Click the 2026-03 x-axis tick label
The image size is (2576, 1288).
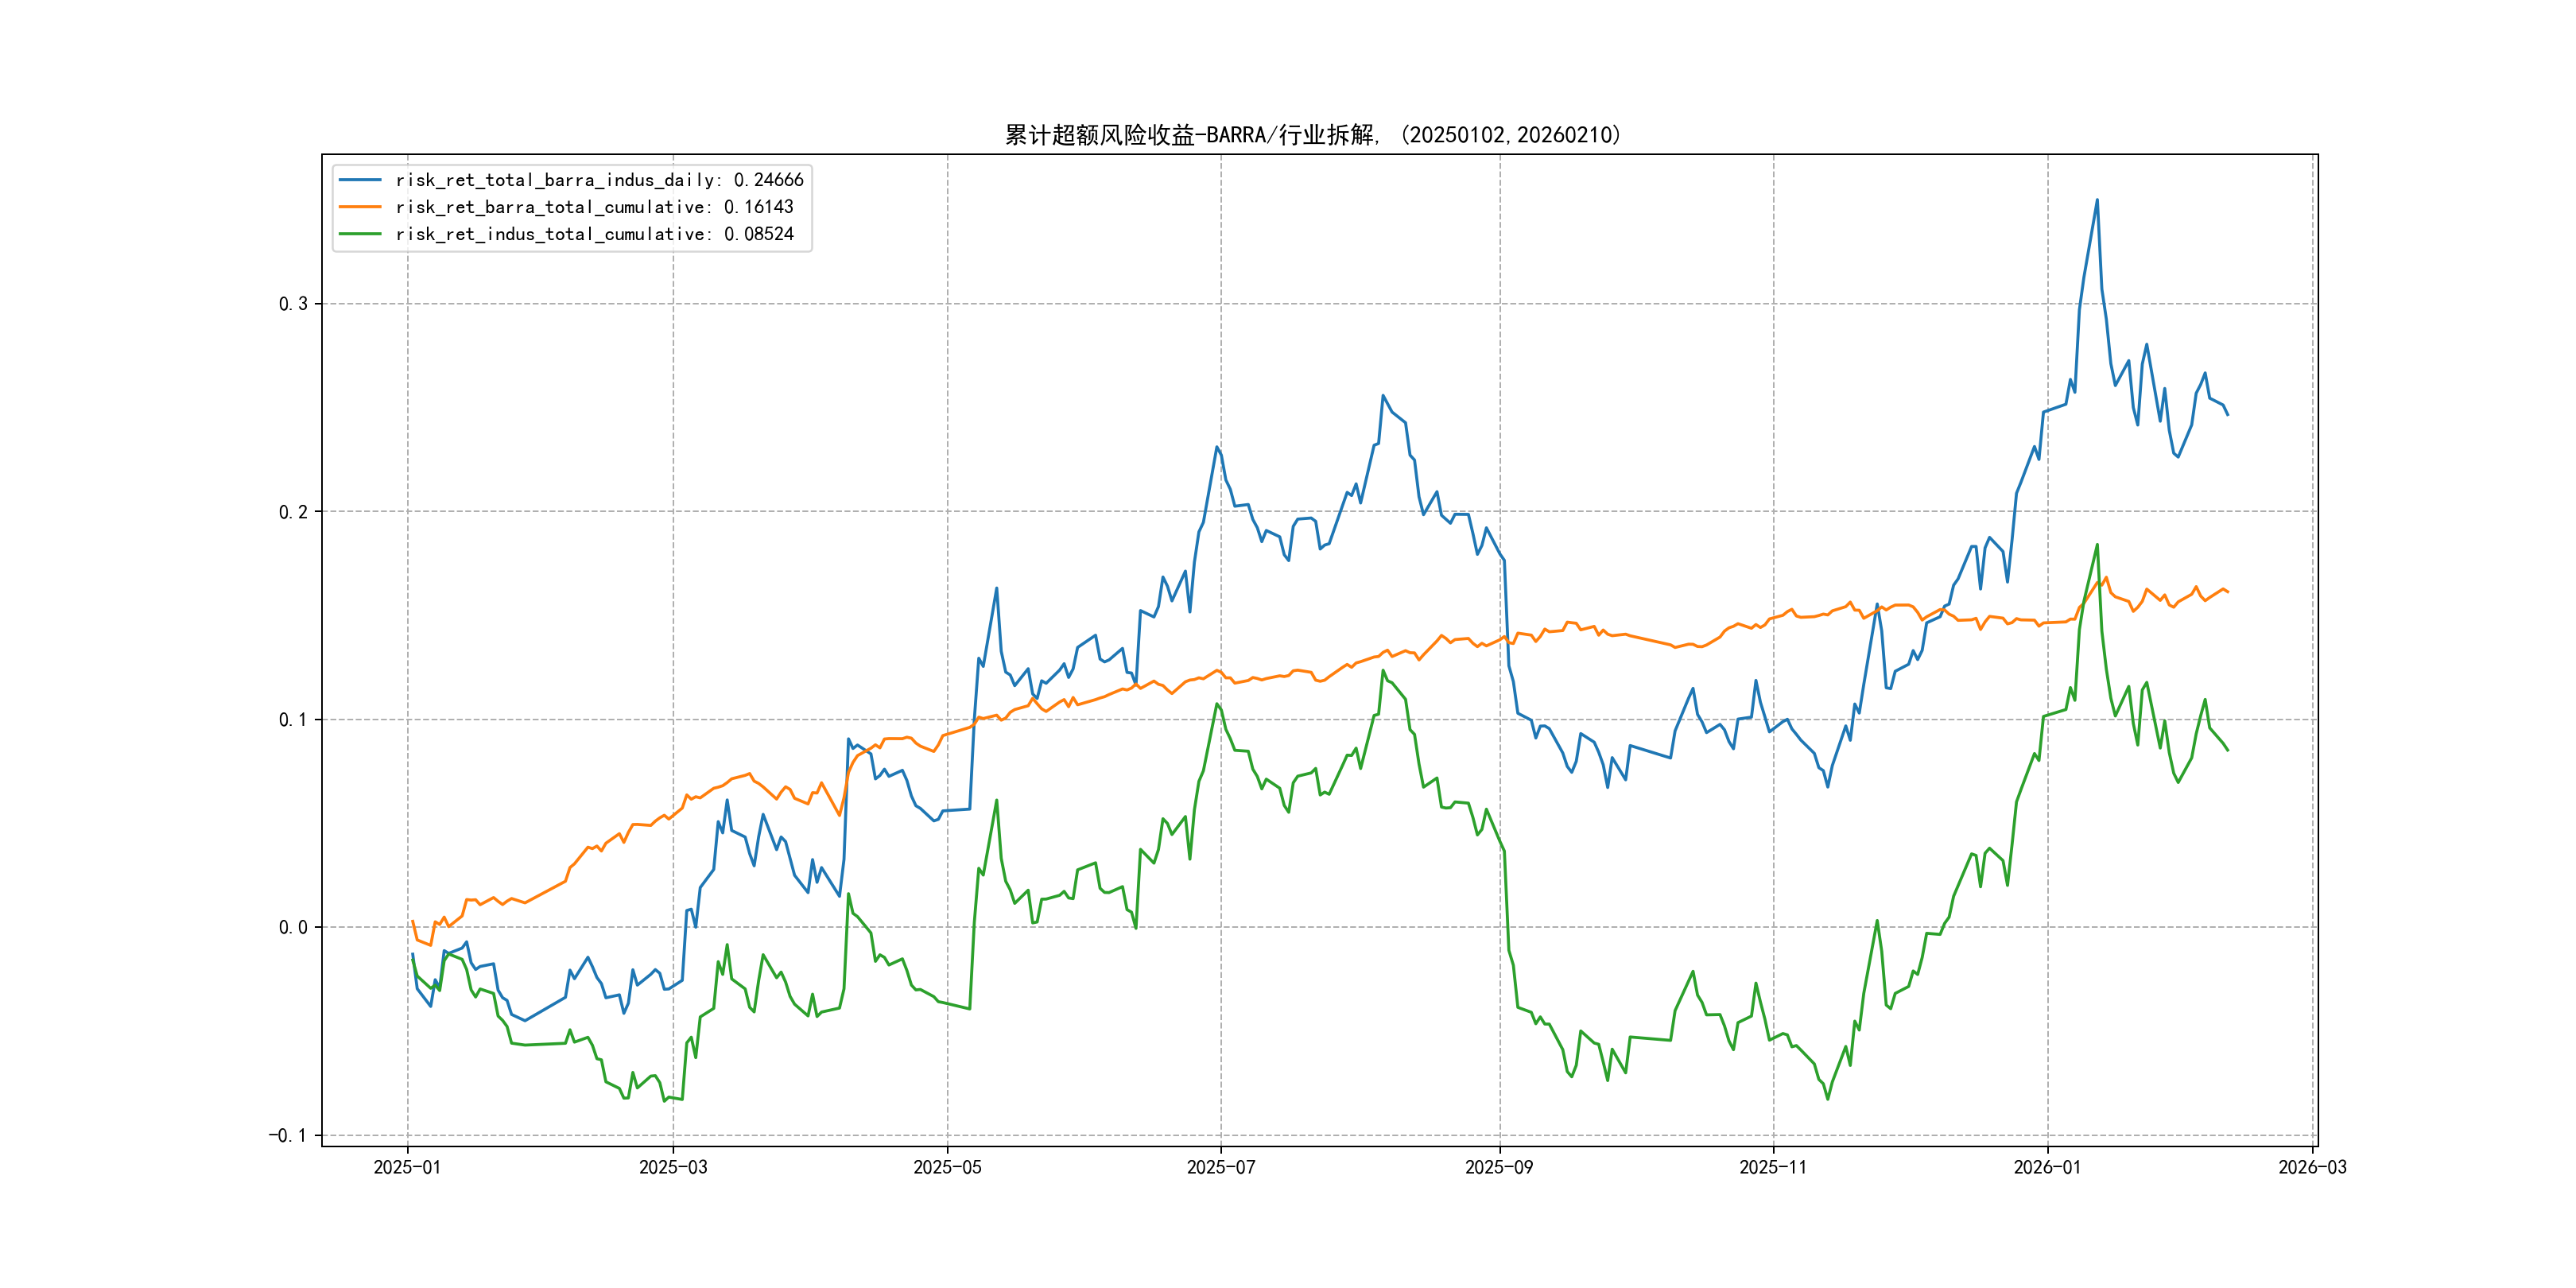pyautogui.click(x=2312, y=1167)
